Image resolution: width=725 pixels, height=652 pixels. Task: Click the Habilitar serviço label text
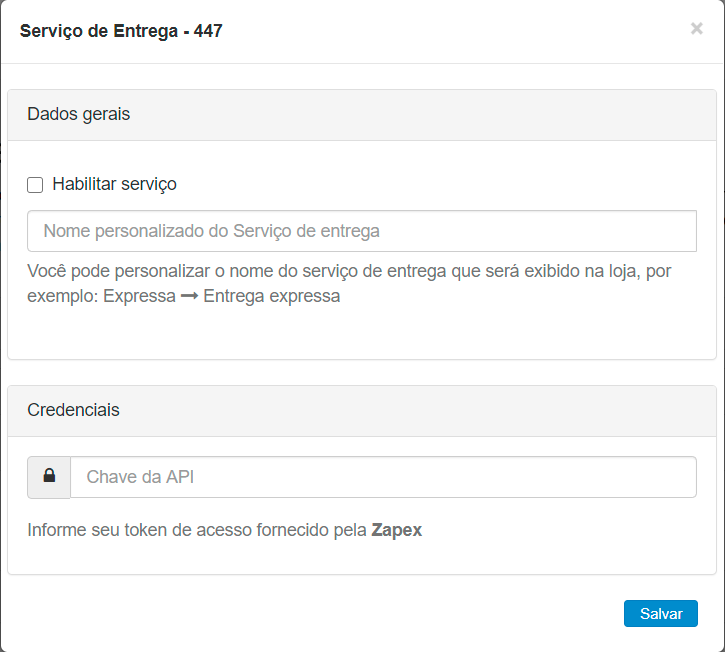(x=114, y=184)
